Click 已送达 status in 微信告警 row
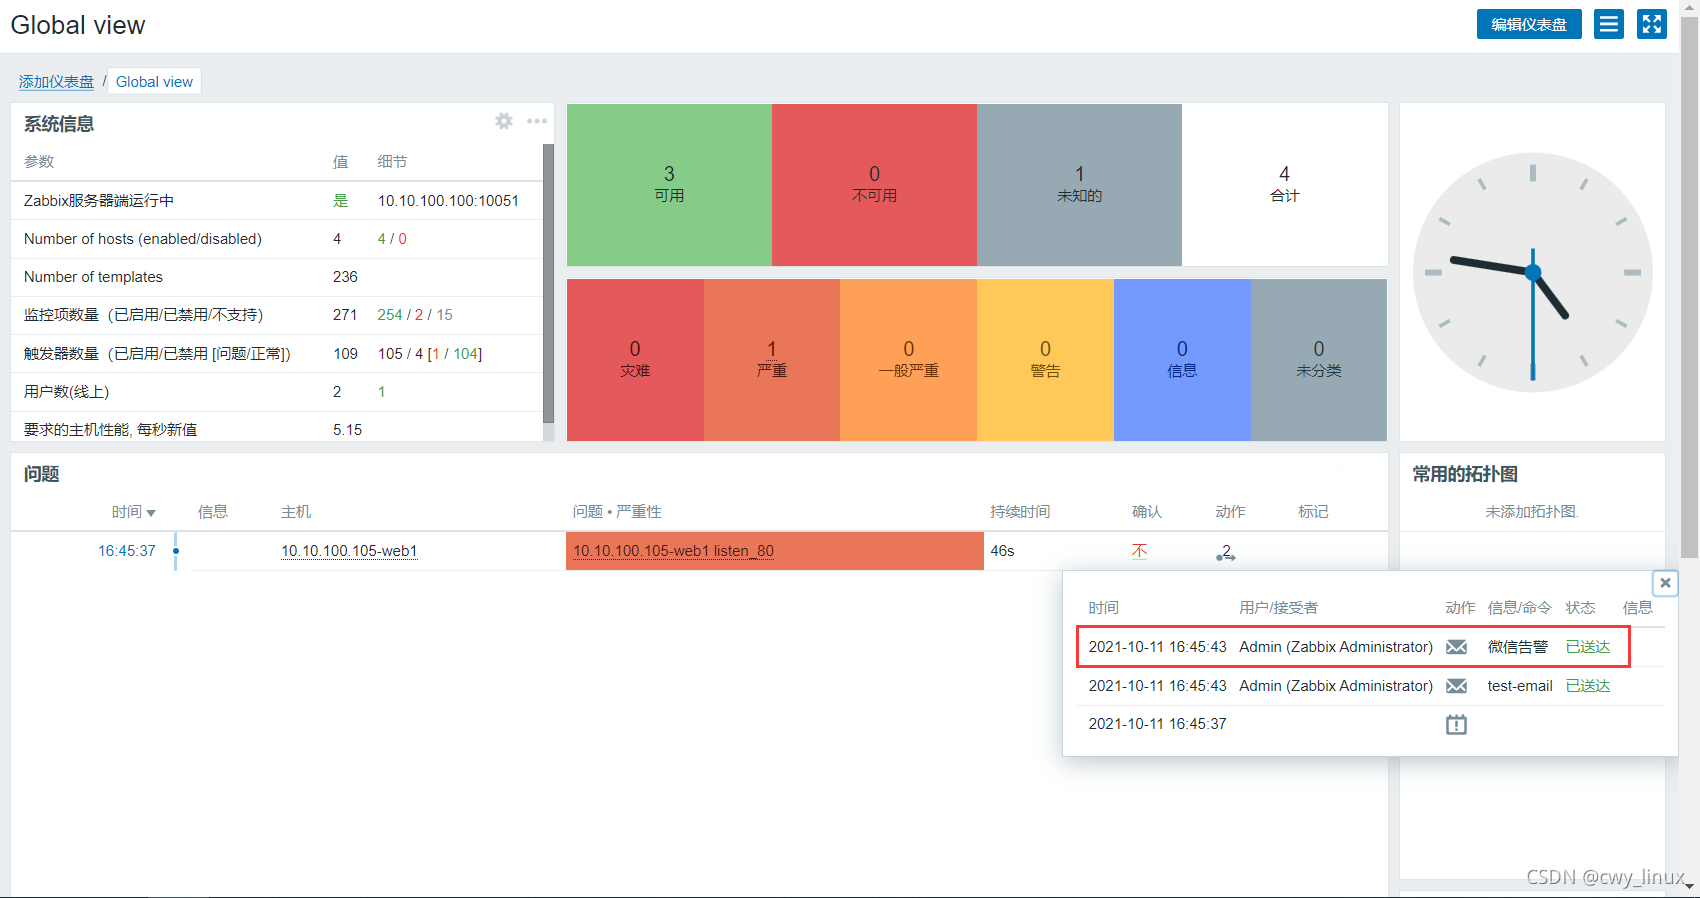1700x898 pixels. (1588, 647)
